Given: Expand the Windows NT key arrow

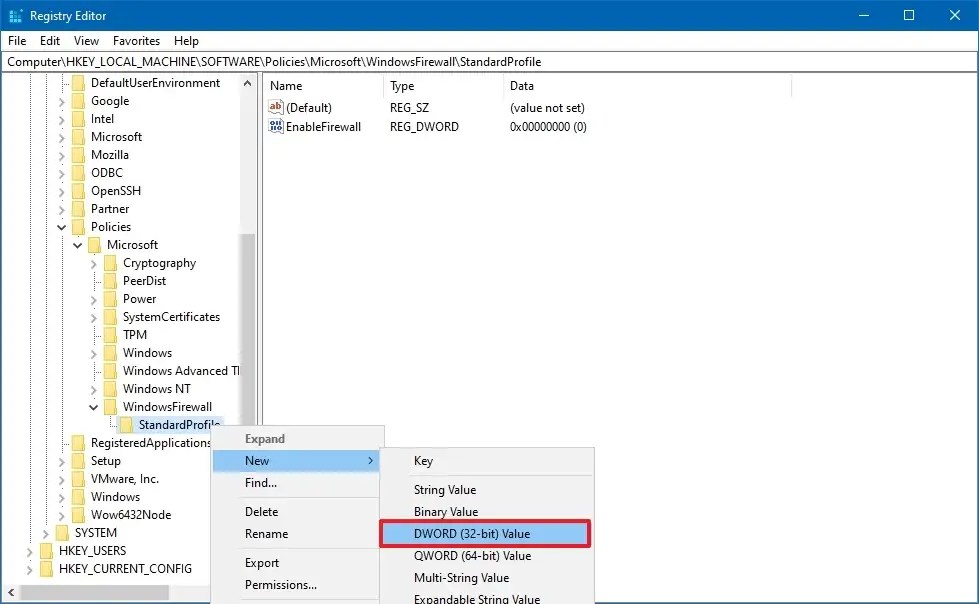Looking at the screenshot, I should (93, 388).
